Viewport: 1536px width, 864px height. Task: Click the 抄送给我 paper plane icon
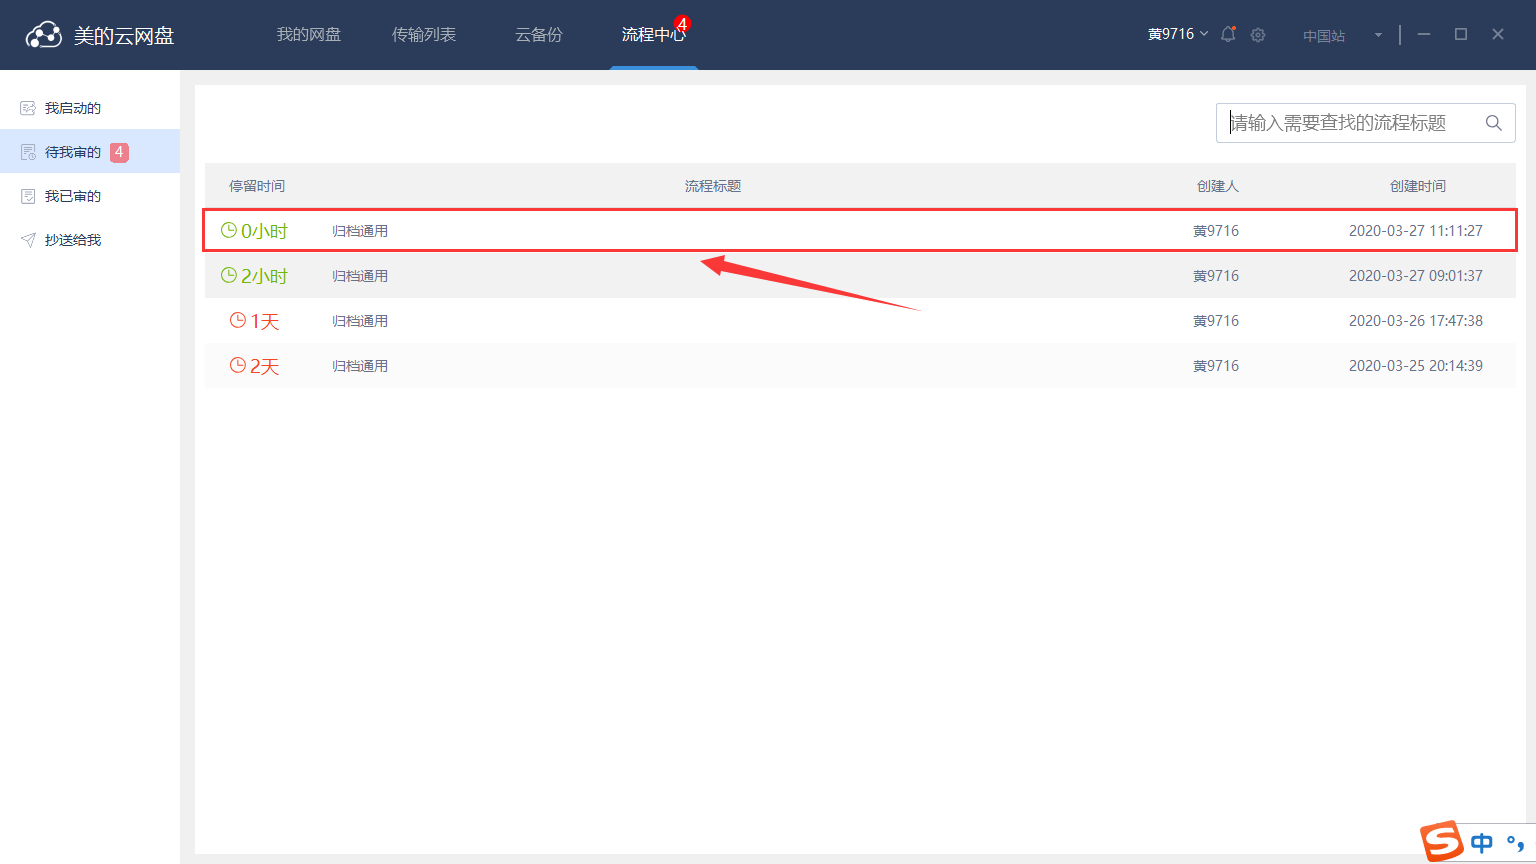(x=28, y=240)
